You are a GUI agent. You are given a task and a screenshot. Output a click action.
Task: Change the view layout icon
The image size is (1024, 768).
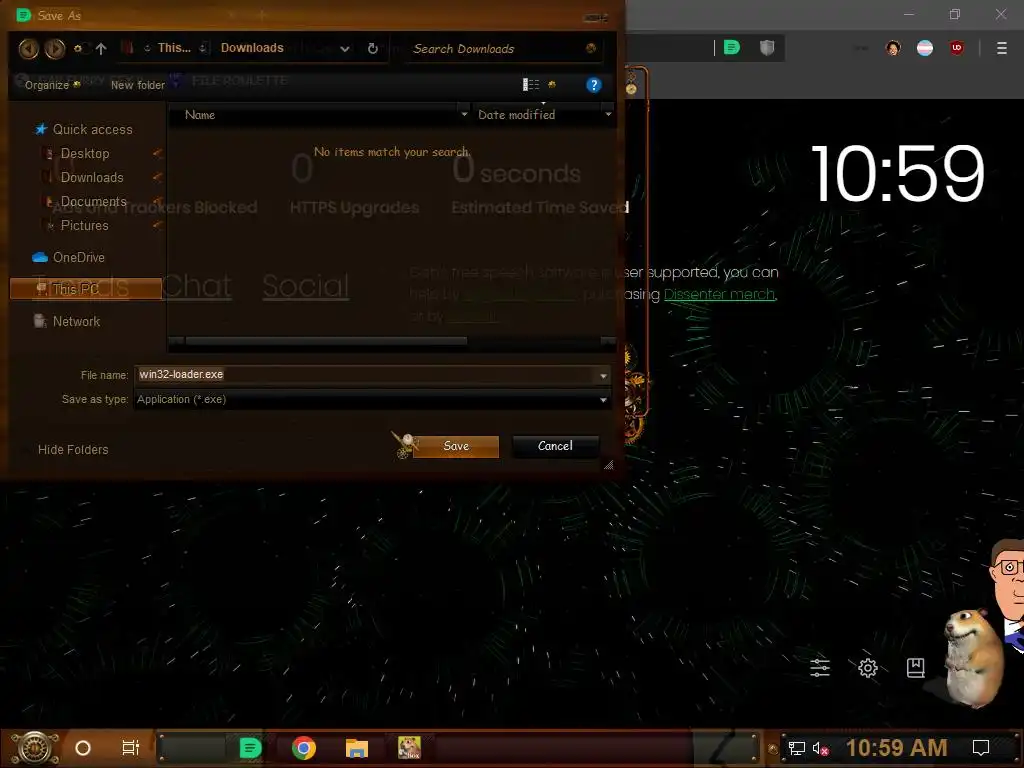pos(531,84)
